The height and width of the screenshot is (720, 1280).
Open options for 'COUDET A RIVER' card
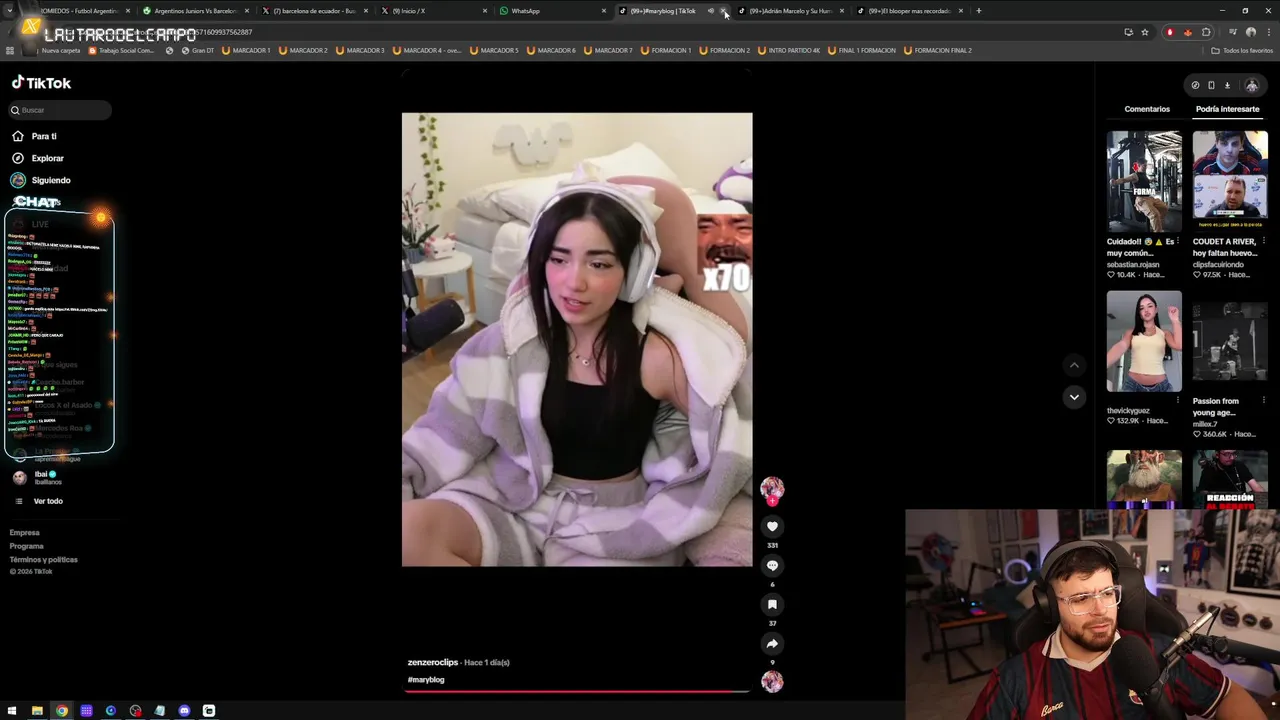point(1263,241)
